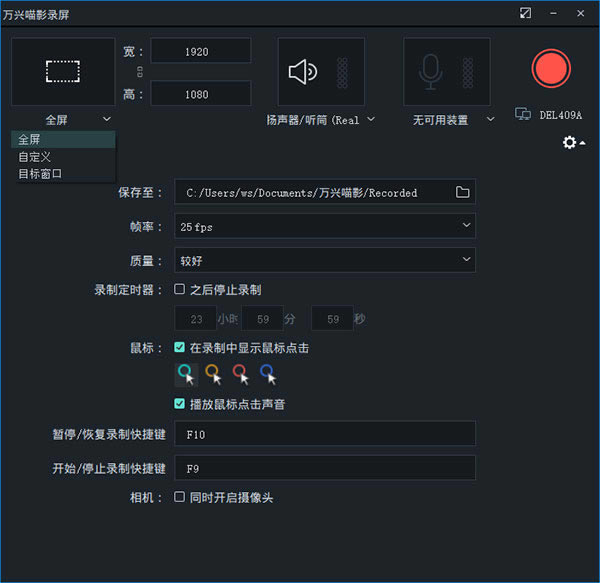This screenshot has width=600, height=583.
Task: Open the frame rate 25 fps dropdown
Action: click(x=324, y=226)
